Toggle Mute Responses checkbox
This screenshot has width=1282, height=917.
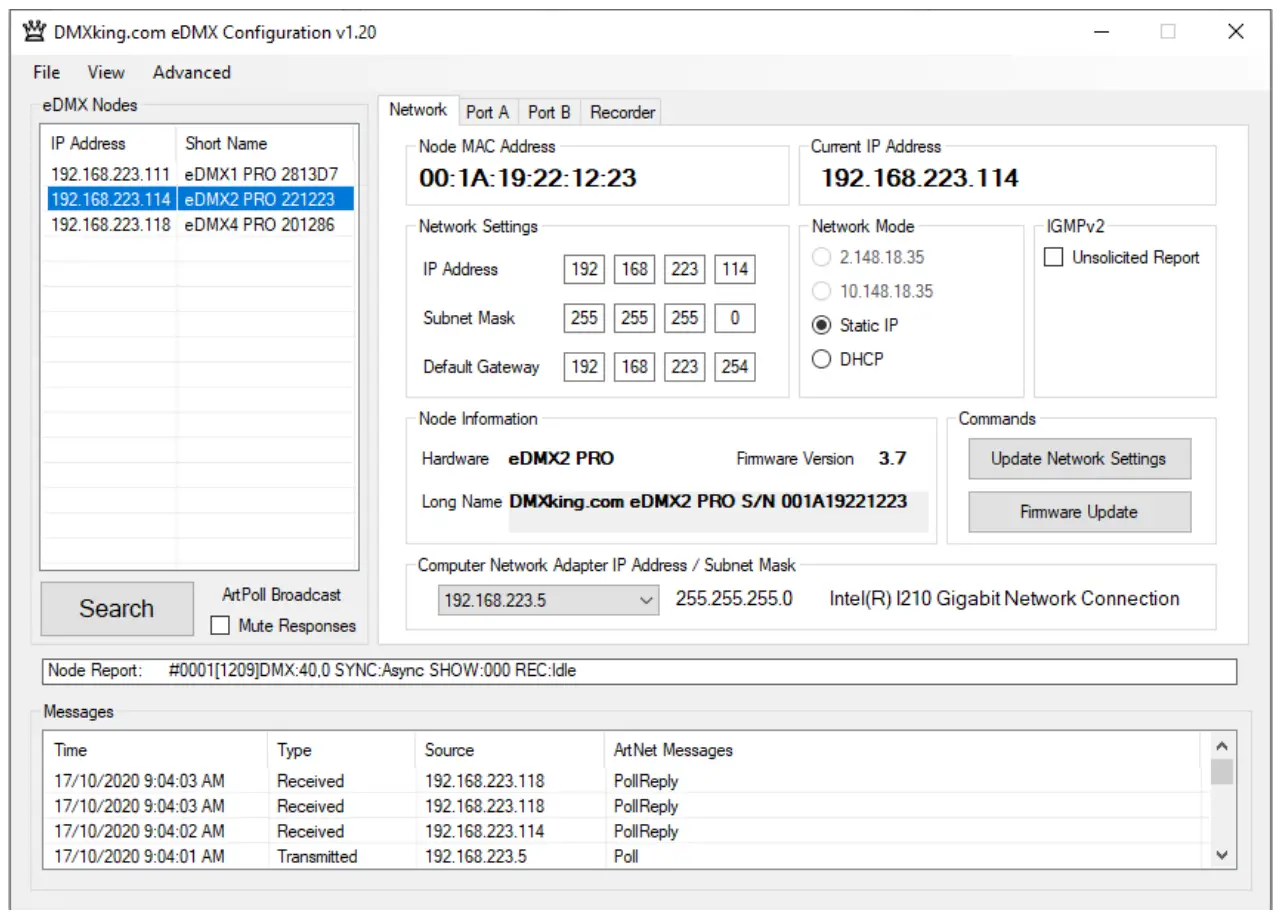[221, 626]
